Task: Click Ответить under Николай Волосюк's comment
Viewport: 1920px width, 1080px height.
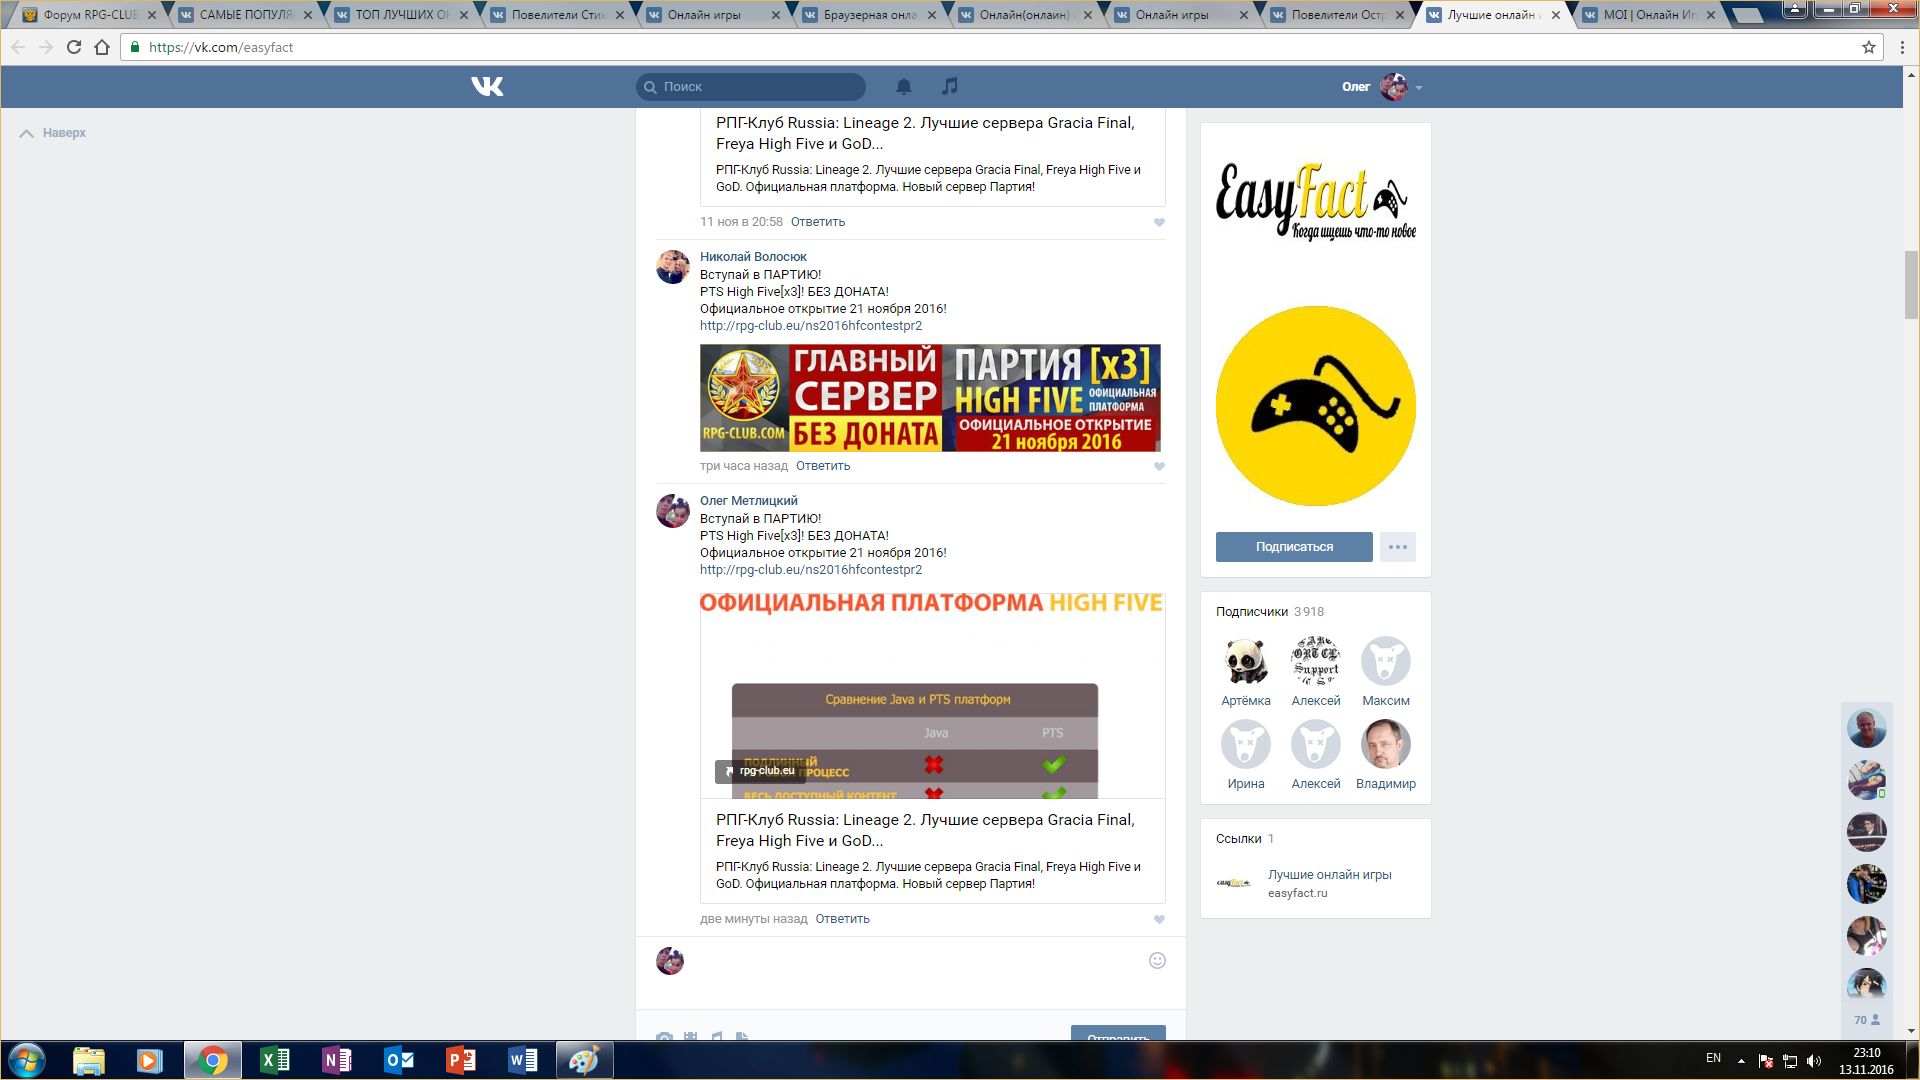Action: click(x=823, y=466)
